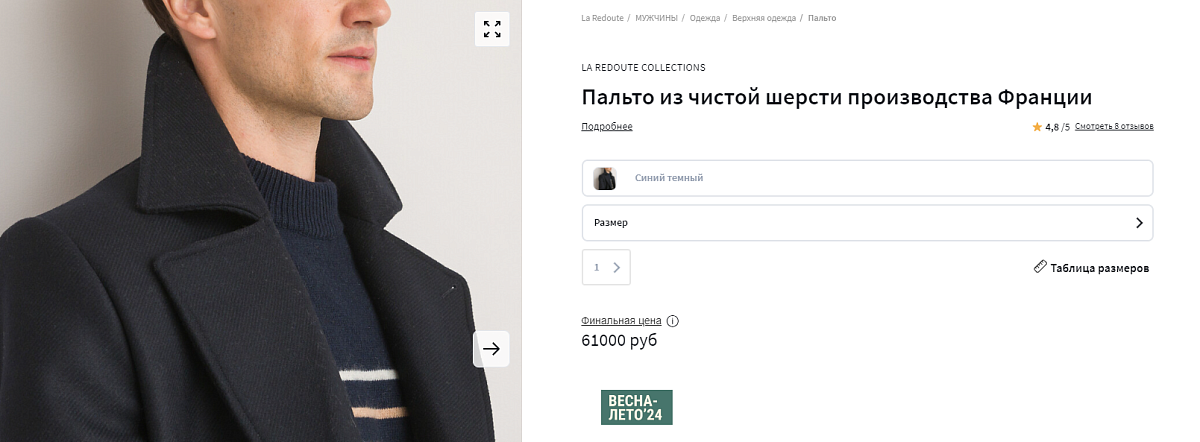The width and height of the screenshot is (1200, 442).
Task: Navigate to МУЖЧИНЫ breadcrumb
Action: (x=656, y=18)
